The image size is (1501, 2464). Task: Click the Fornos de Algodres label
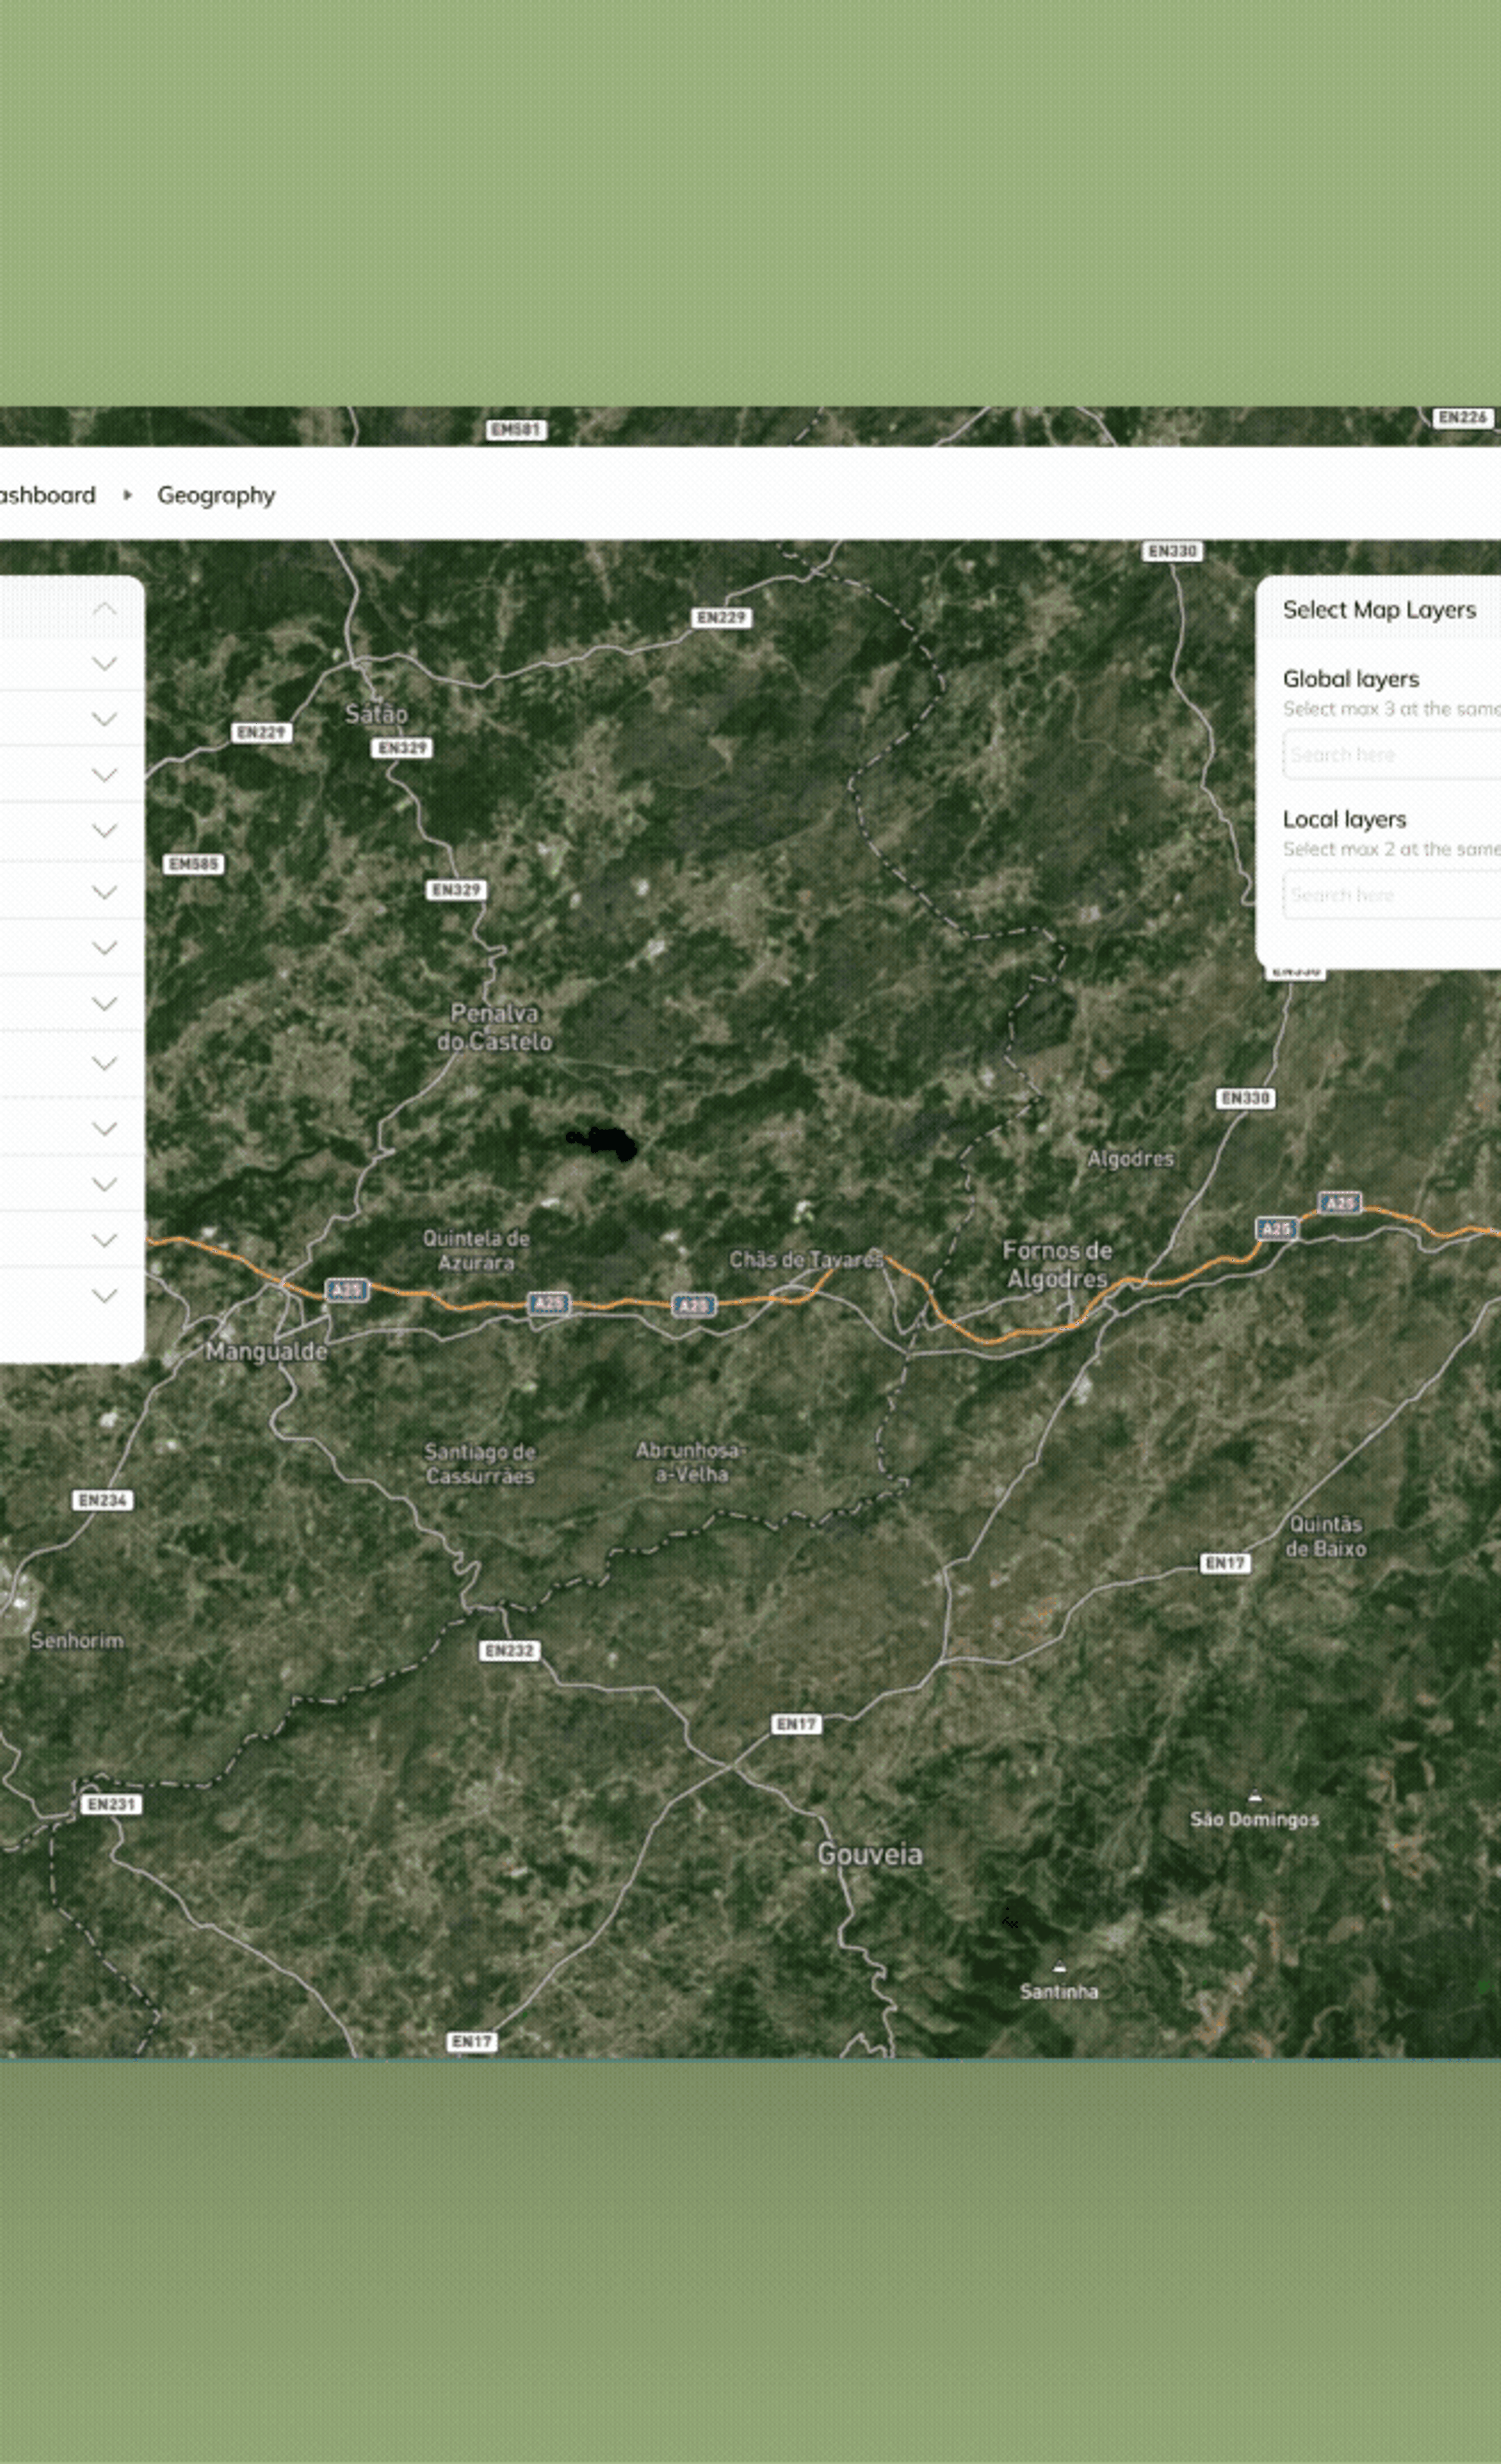pyautogui.click(x=1057, y=1264)
